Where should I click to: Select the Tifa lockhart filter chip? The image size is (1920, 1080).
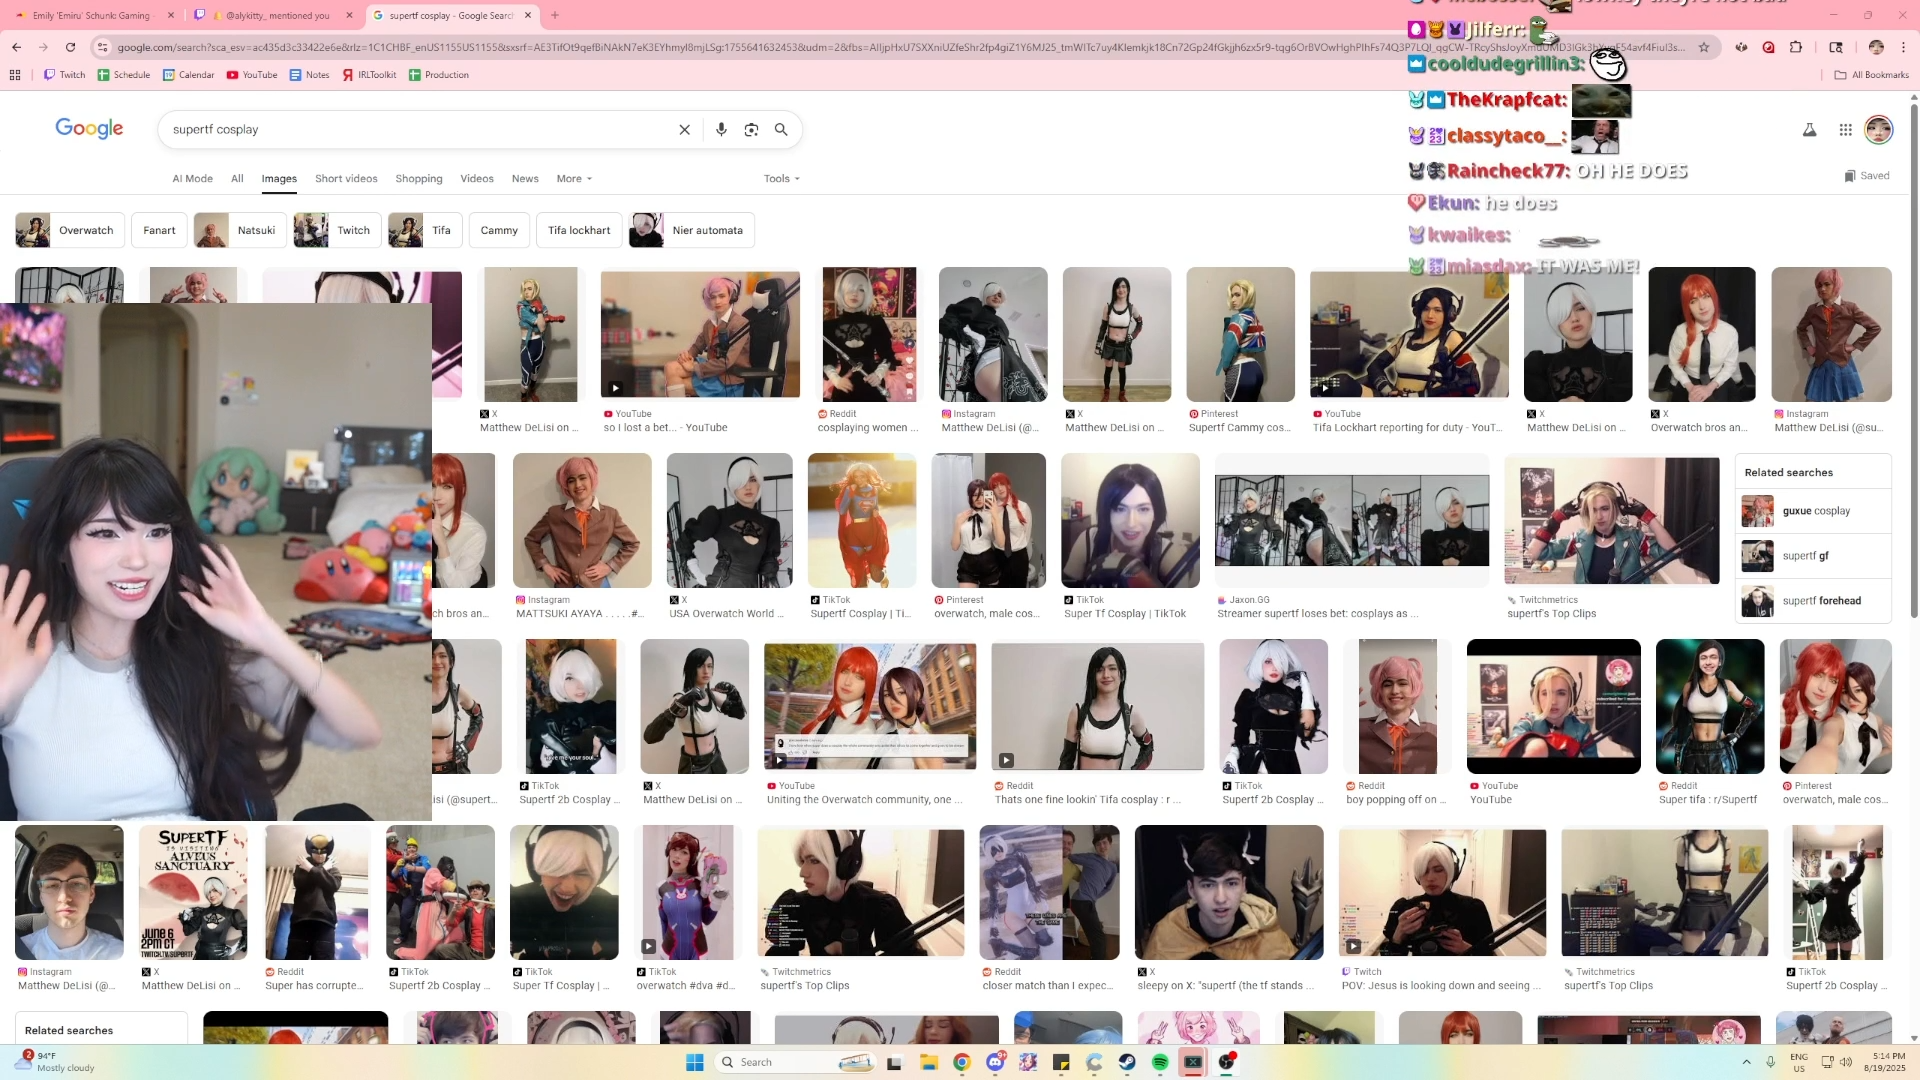[579, 230]
